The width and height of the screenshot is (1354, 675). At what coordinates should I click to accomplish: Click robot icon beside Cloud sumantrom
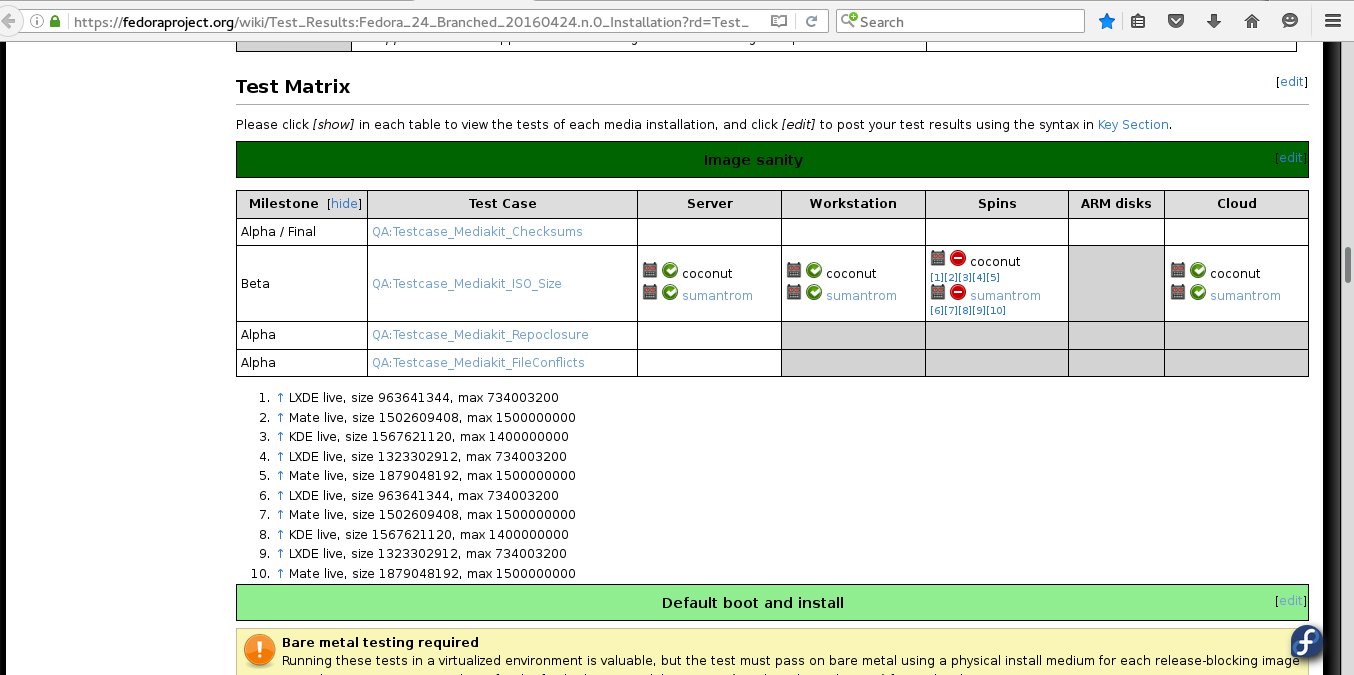pyautogui.click(x=1178, y=292)
